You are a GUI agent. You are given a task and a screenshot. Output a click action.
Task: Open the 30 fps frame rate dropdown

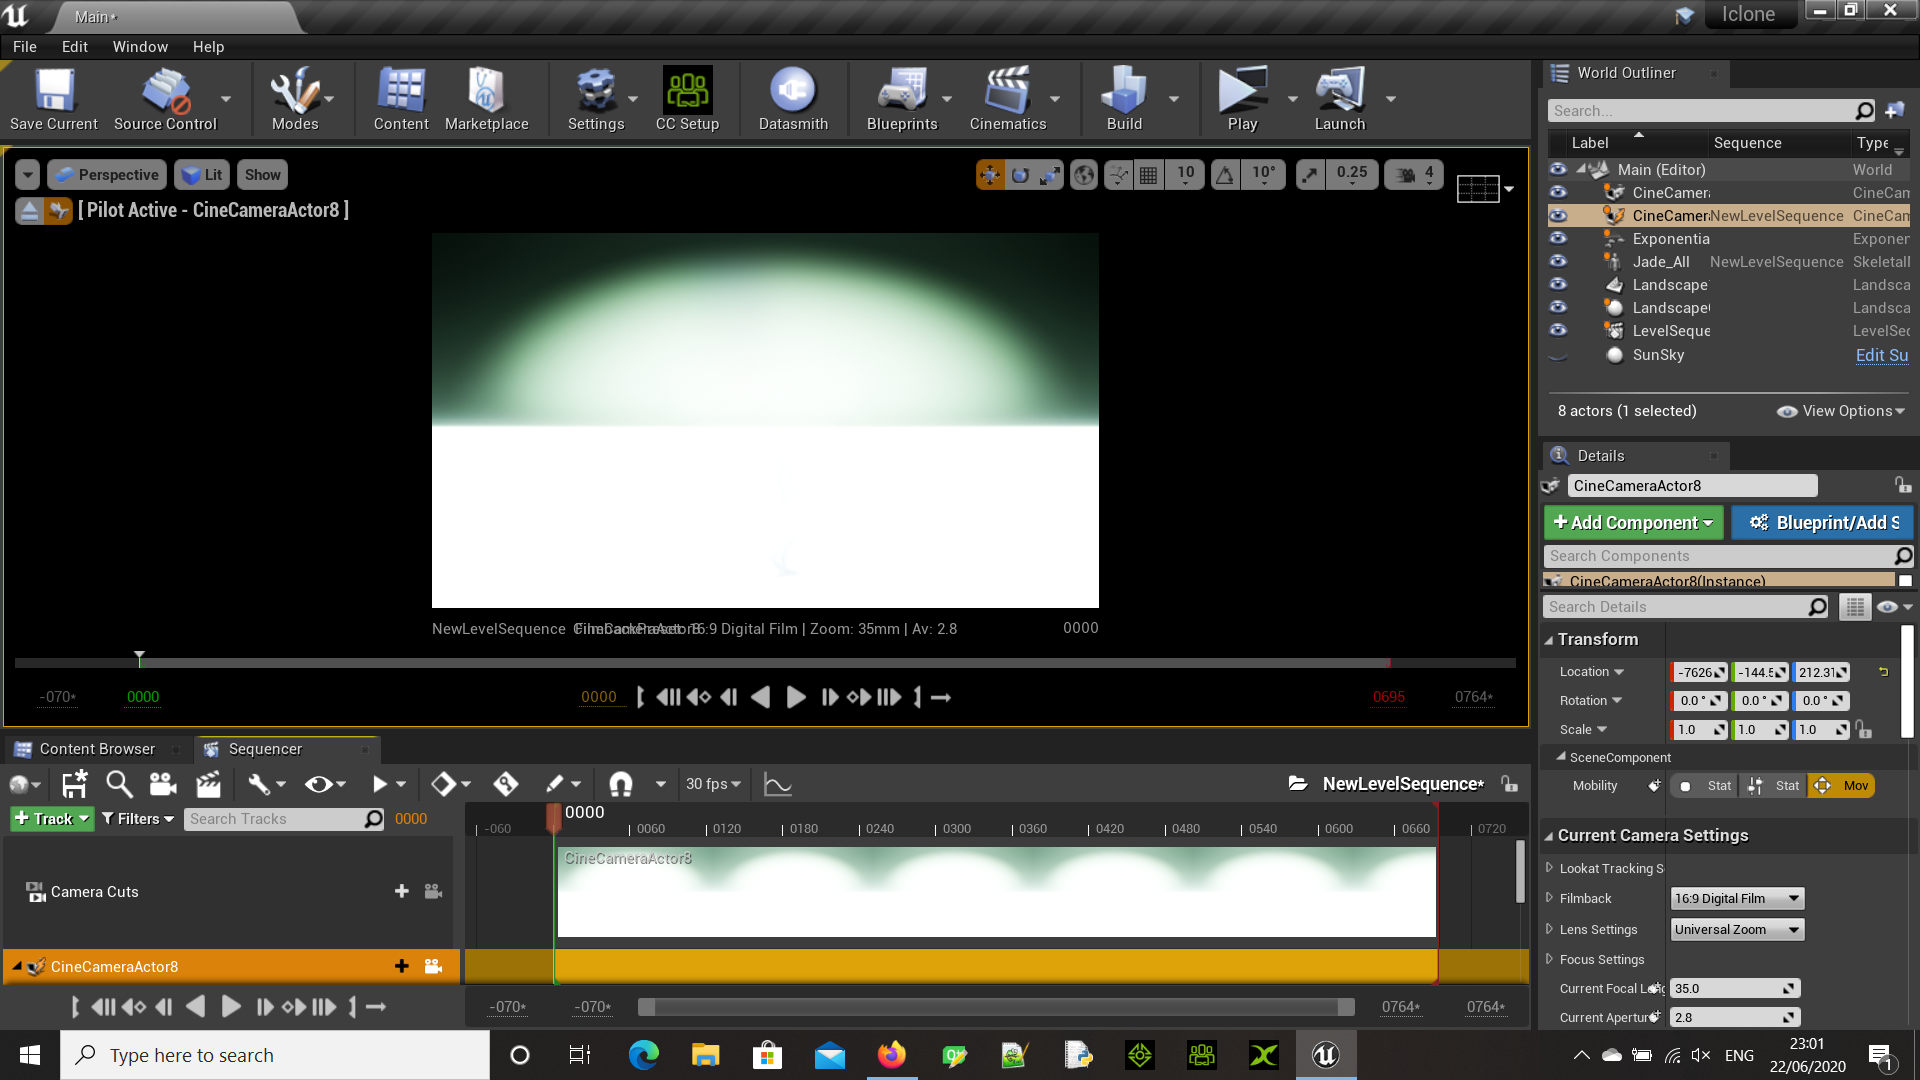[x=713, y=785]
